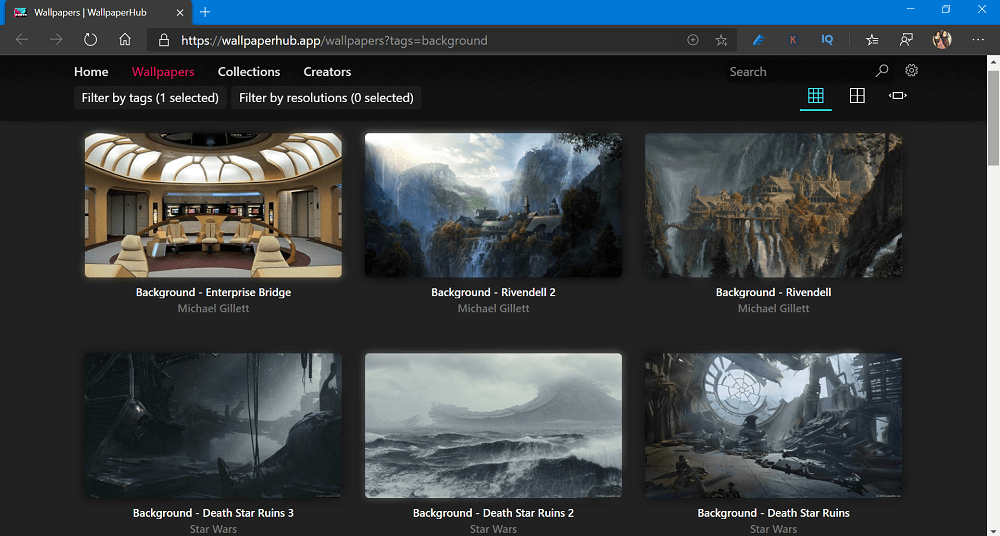Open Collections navigation item
This screenshot has width=1000, height=536.
point(249,71)
